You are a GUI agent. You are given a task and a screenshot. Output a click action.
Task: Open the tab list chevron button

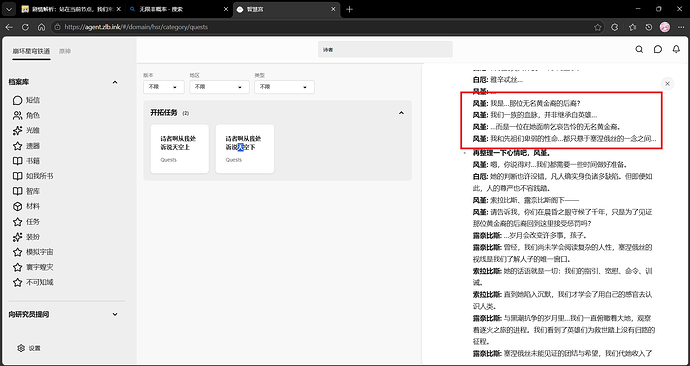point(9,9)
